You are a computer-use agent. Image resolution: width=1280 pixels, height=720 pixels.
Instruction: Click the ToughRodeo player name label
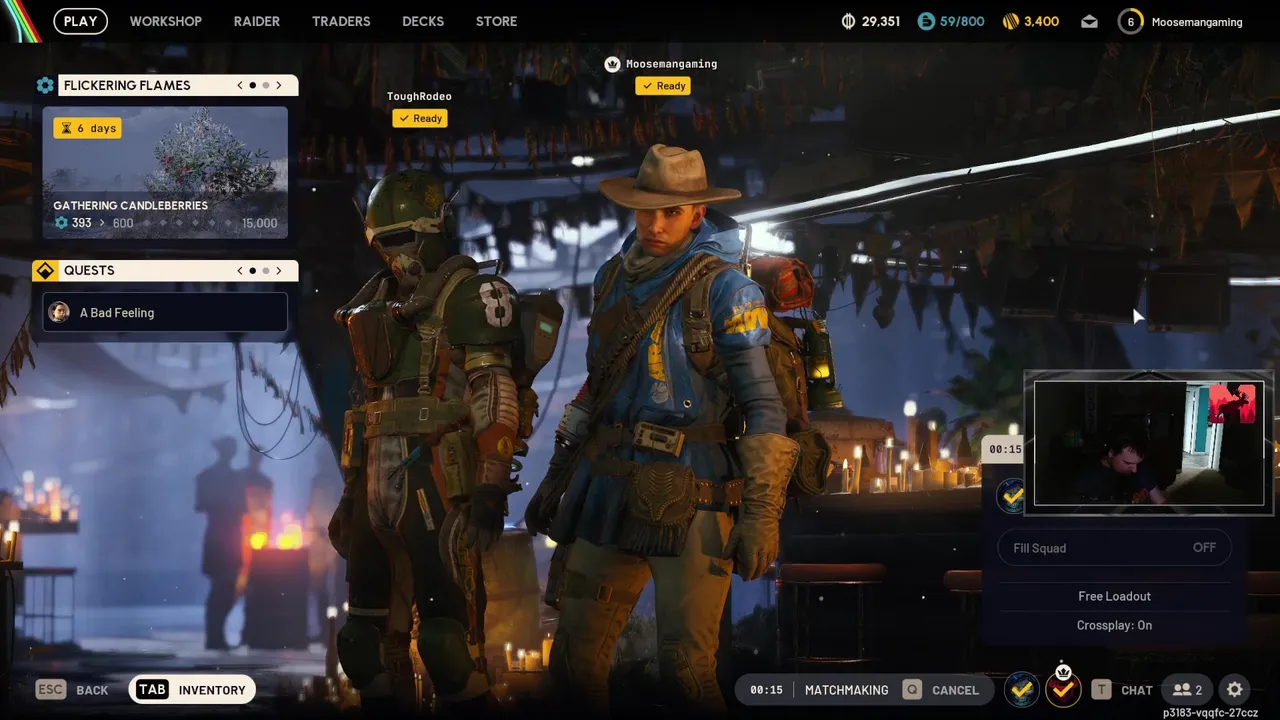[419, 96]
